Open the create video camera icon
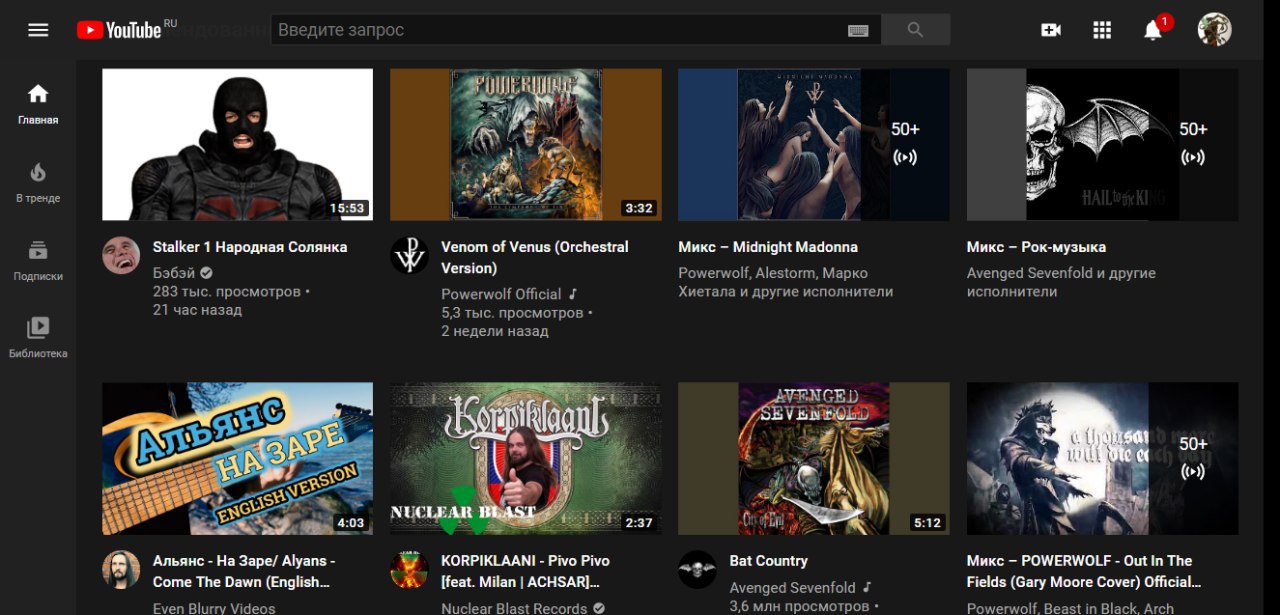This screenshot has height=615, width=1280. point(1051,30)
